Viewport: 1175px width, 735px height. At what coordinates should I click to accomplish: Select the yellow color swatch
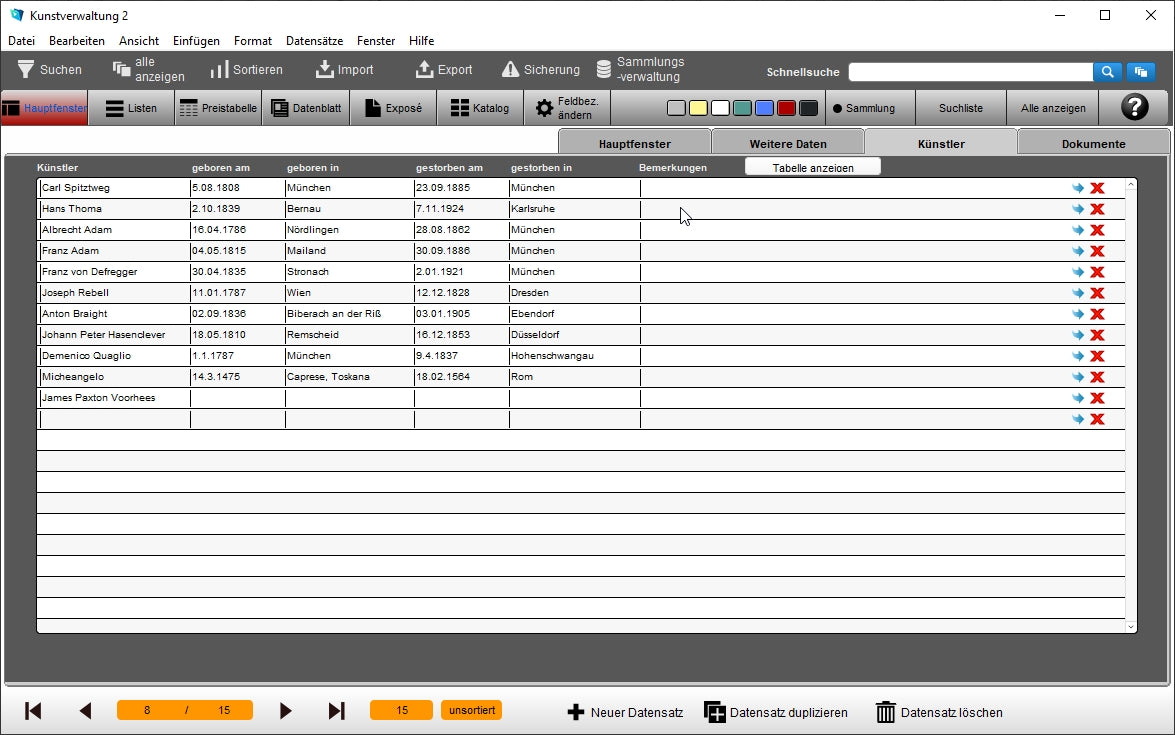[x=698, y=108]
